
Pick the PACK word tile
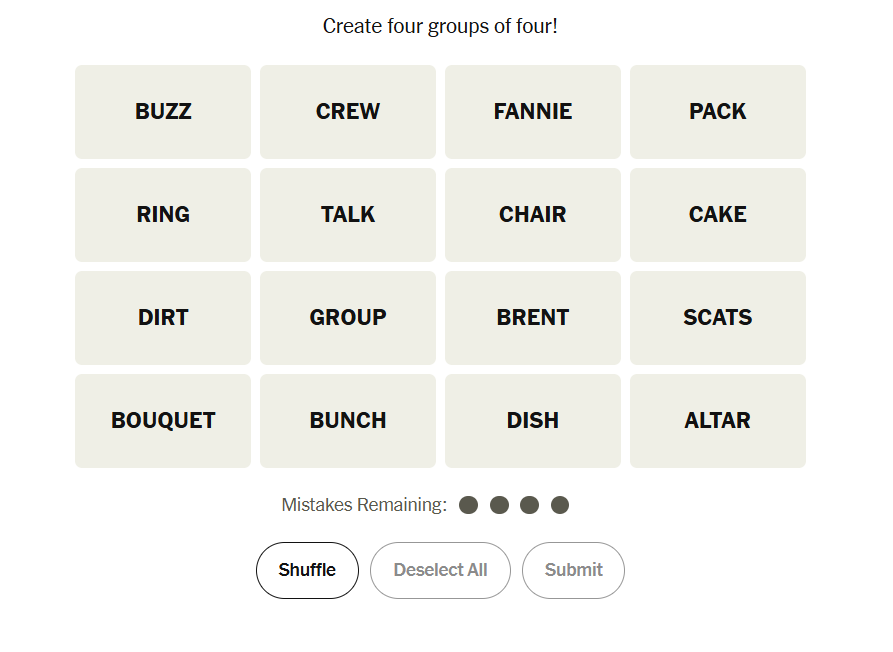coord(718,112)
